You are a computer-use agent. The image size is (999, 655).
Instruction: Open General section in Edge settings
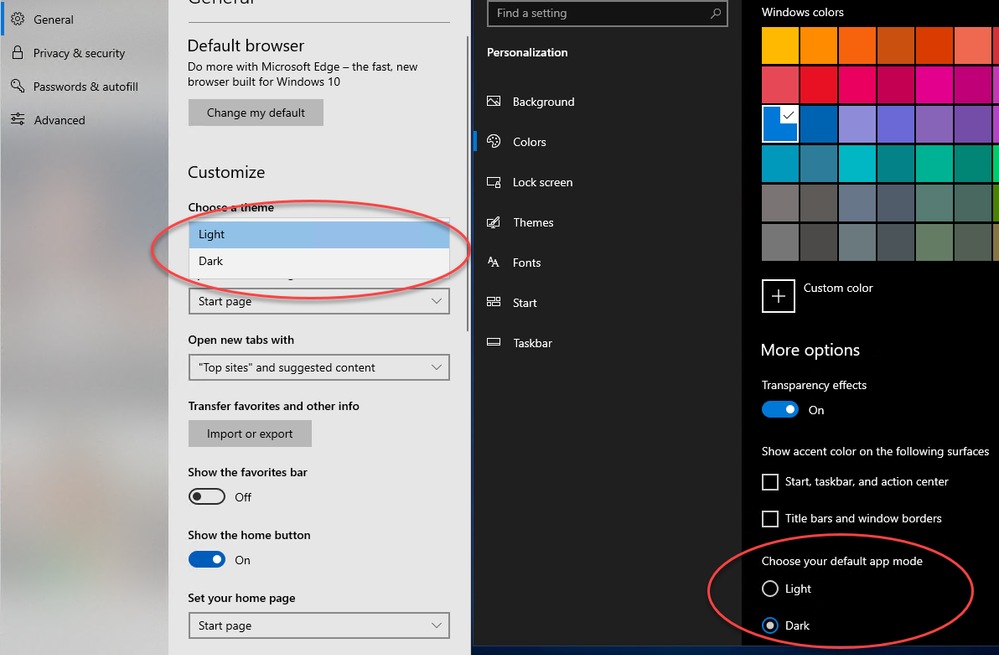(x=84, y=20)
